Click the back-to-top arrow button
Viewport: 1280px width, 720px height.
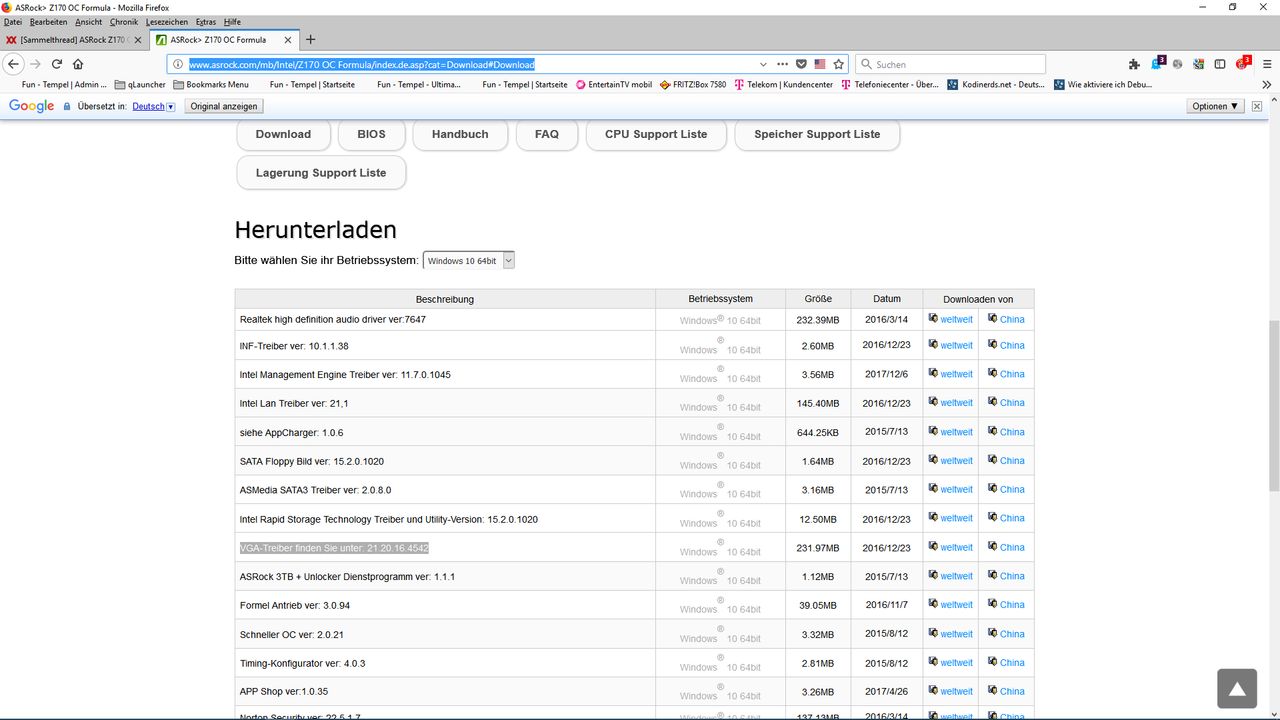pos(1237,688)
